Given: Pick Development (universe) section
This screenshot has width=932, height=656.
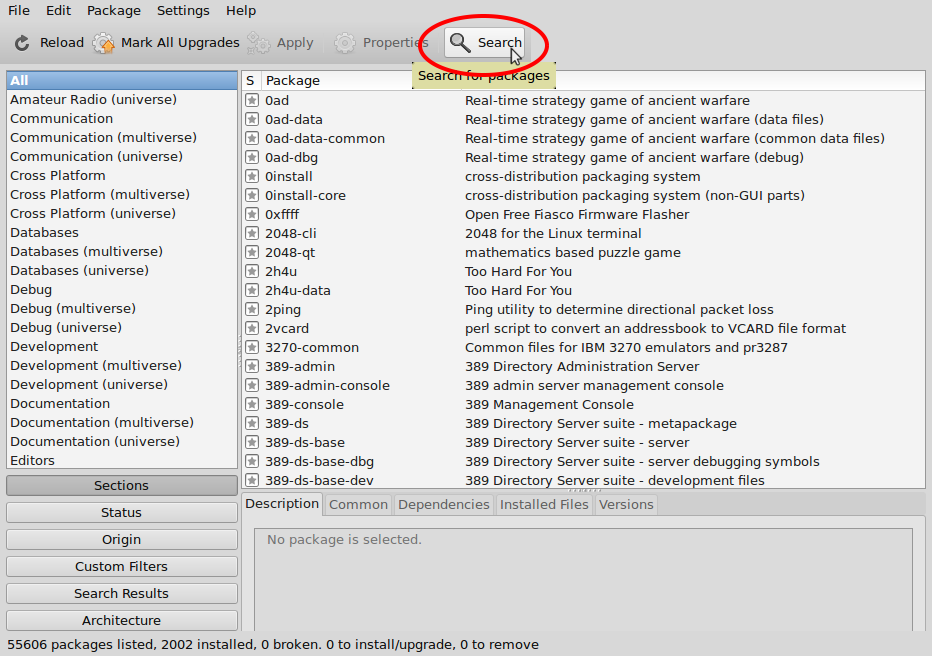Looking at the screenshot, I should pos(122,384).
